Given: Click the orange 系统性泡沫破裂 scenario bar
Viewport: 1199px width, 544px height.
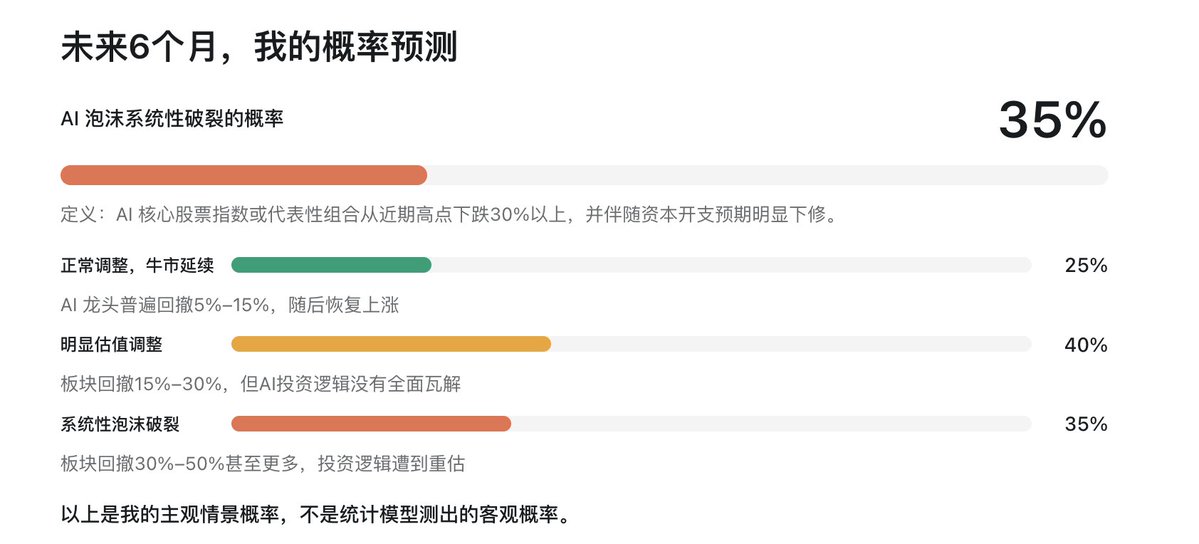Looking at the screenshot, I should pos(371,424).
